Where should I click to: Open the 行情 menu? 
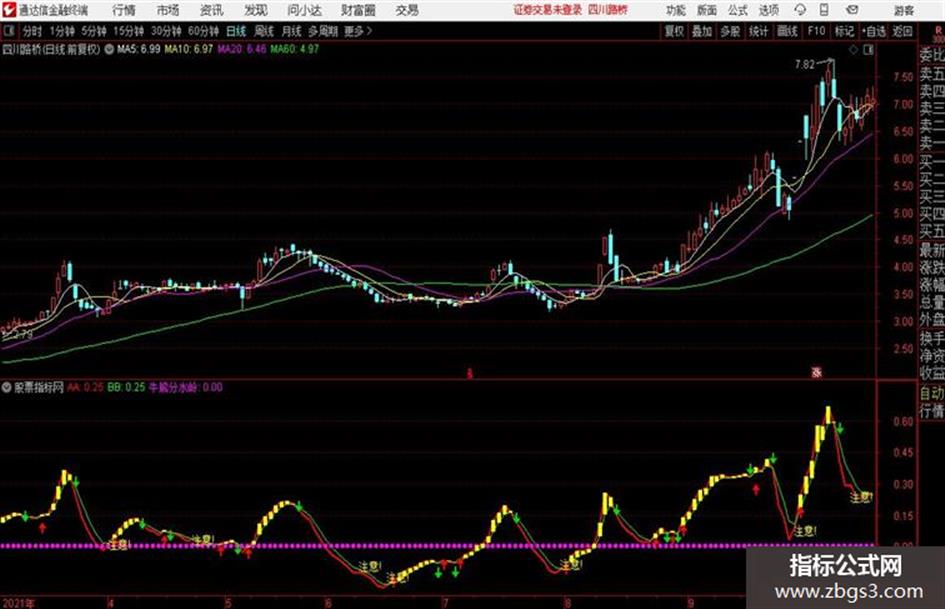pos(124,10)
